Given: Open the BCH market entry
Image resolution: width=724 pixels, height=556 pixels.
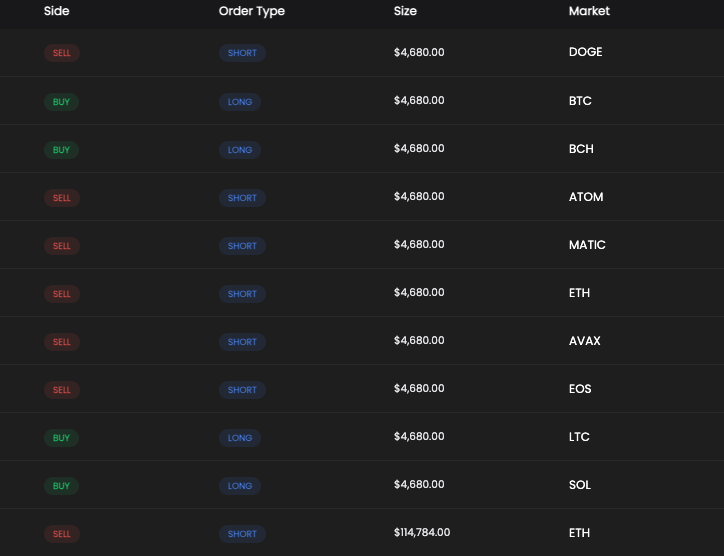Looking at the screenshot, I should tap(581, 149).
